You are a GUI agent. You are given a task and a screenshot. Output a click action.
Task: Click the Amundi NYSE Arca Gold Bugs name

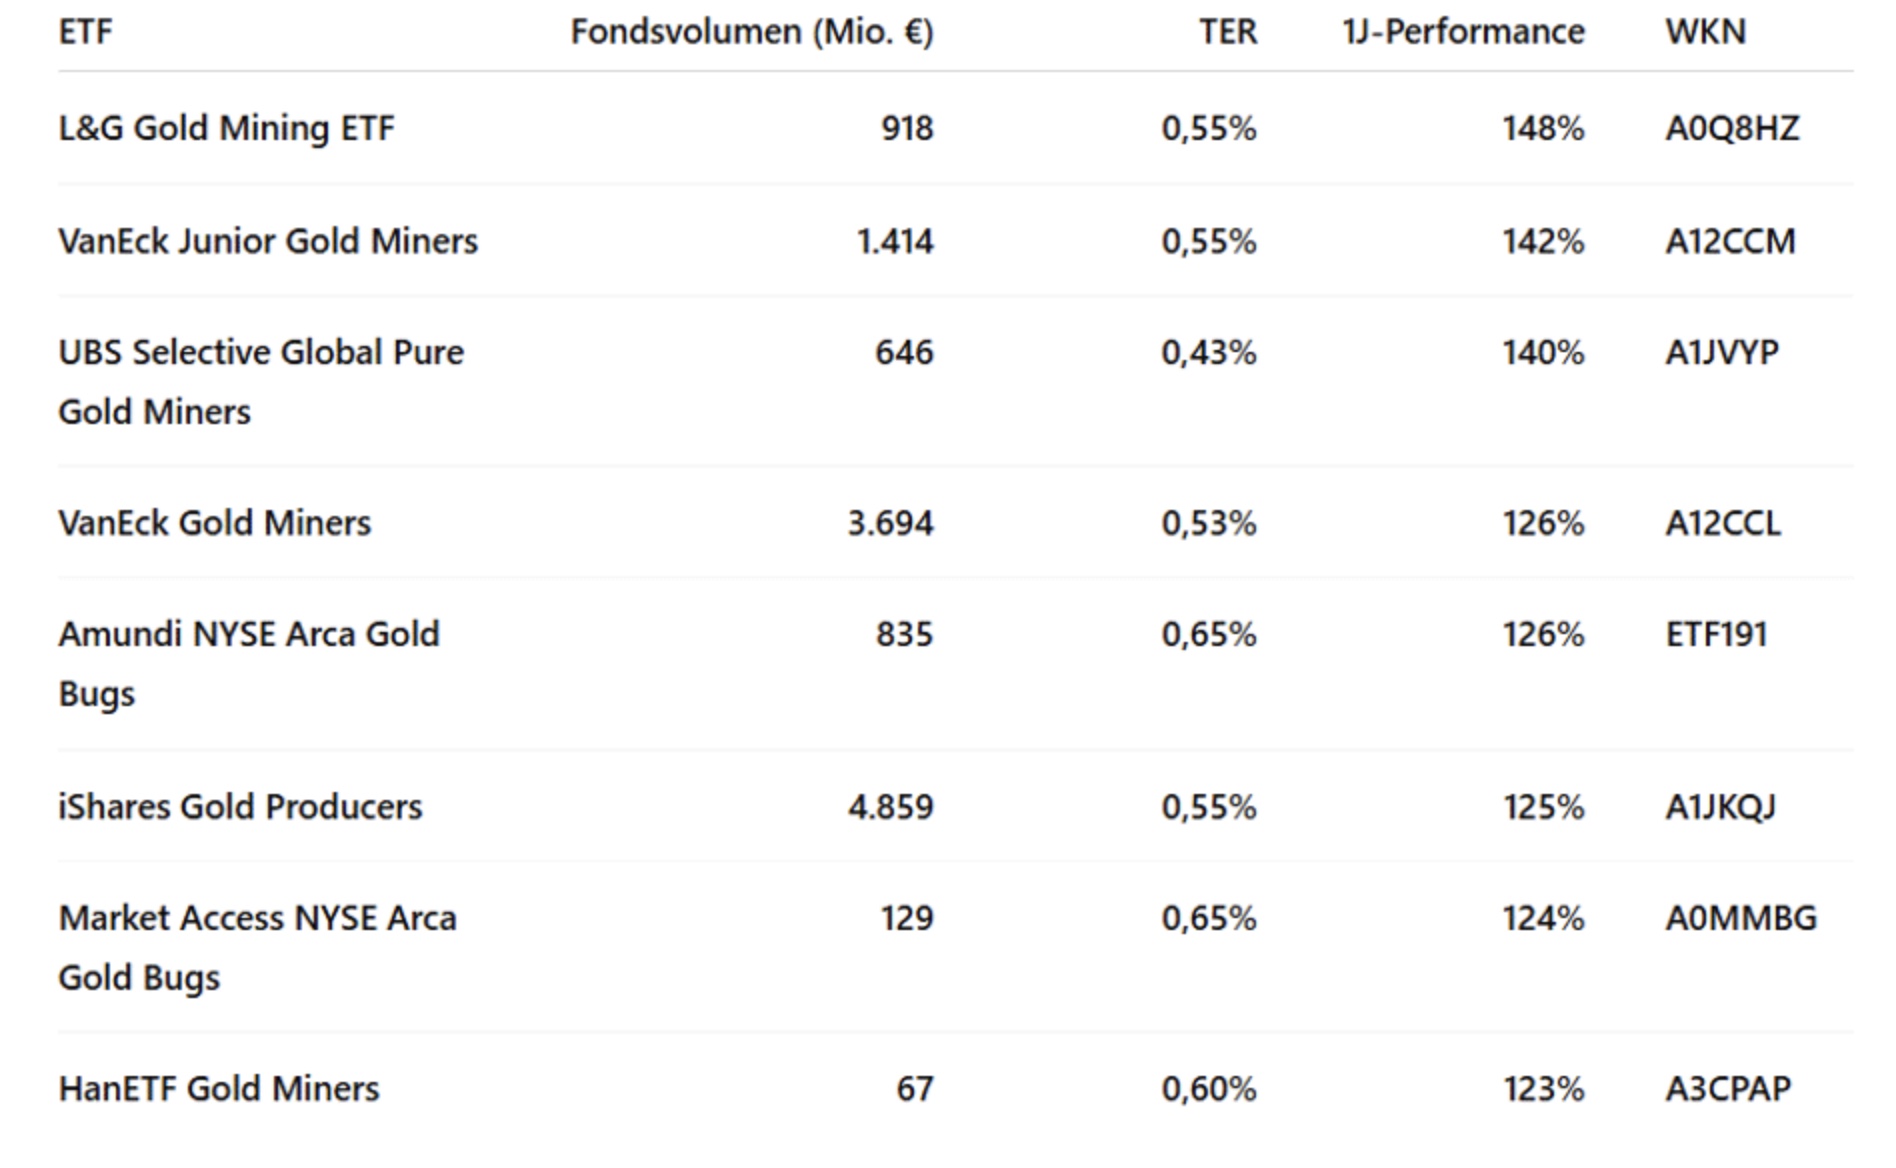248,663
